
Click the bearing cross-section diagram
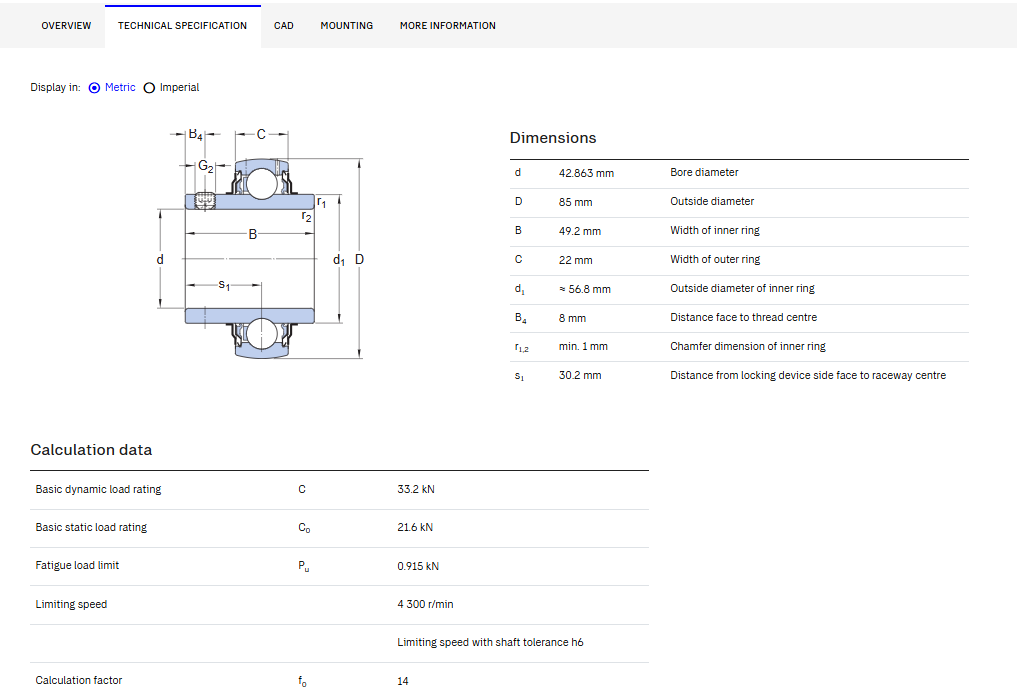pos(261,244)
